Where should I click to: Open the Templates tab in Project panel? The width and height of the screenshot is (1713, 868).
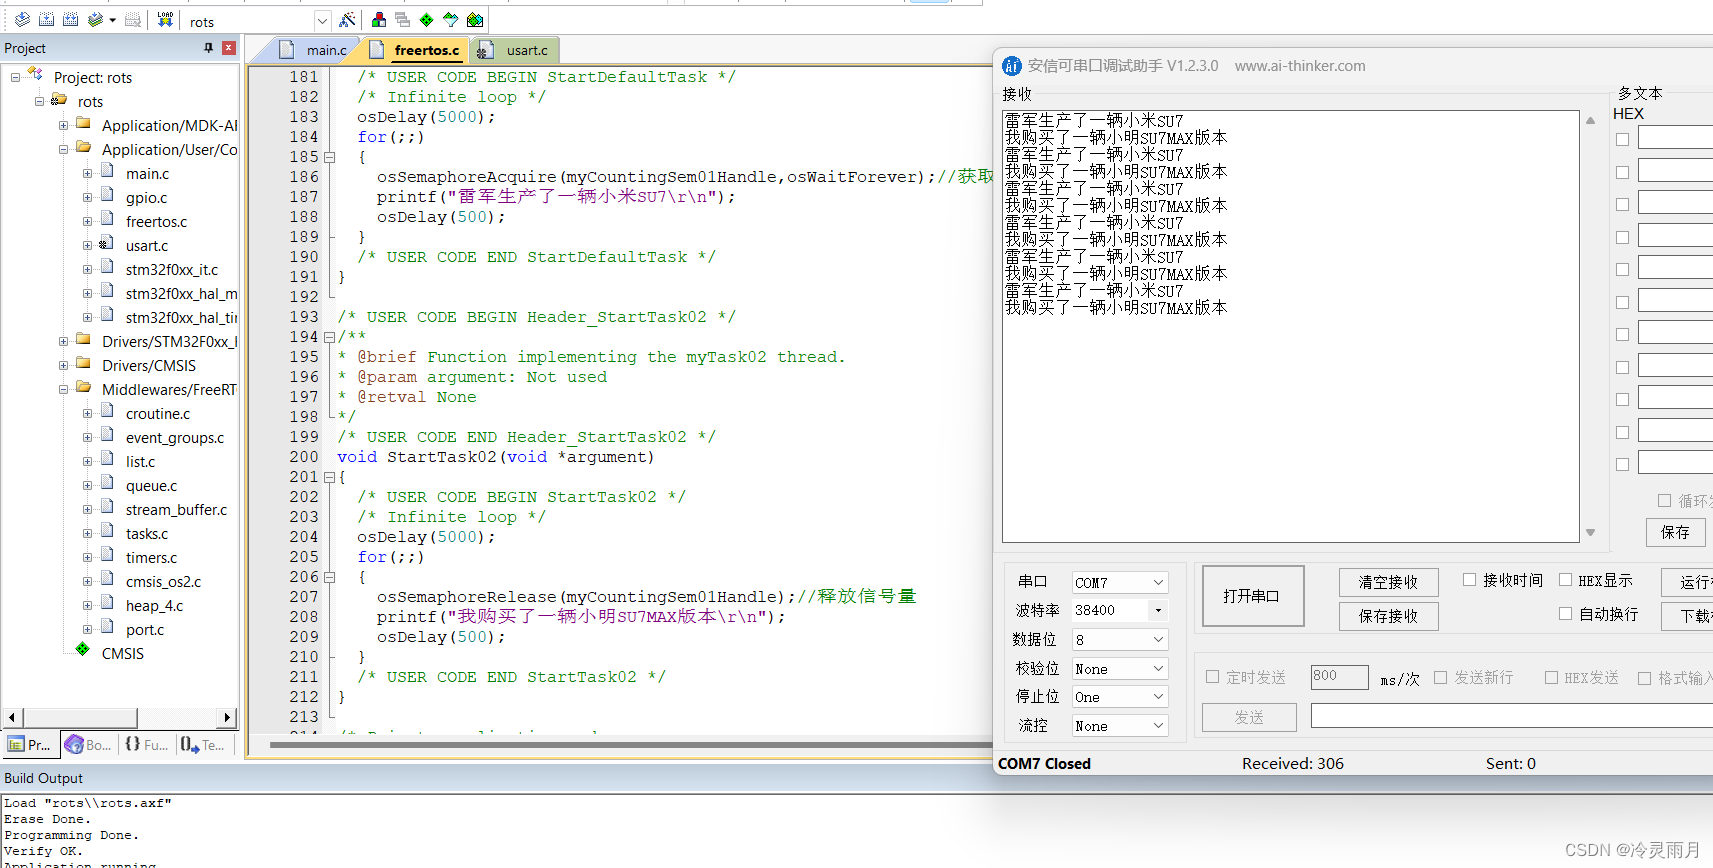tap(203, 744)
